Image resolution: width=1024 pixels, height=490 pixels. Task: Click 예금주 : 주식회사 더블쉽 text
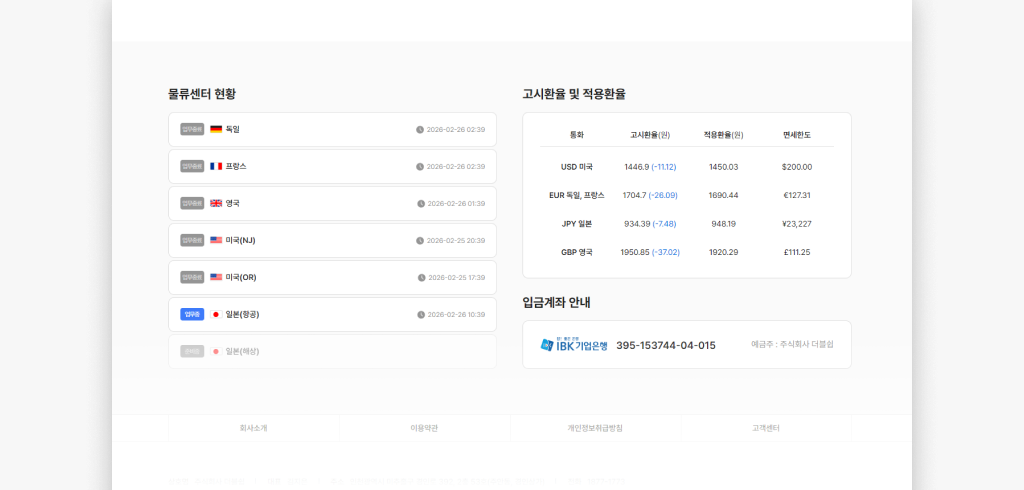pos(792,344)
